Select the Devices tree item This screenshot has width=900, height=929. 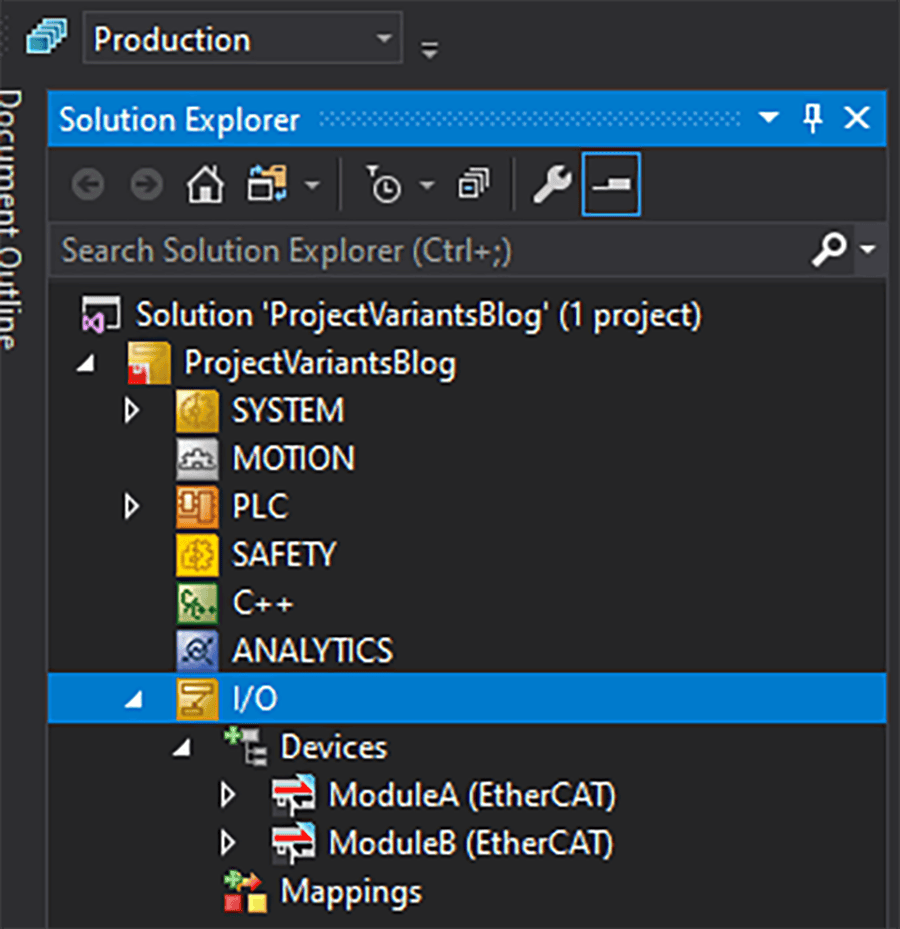click(x=334, y=747)
